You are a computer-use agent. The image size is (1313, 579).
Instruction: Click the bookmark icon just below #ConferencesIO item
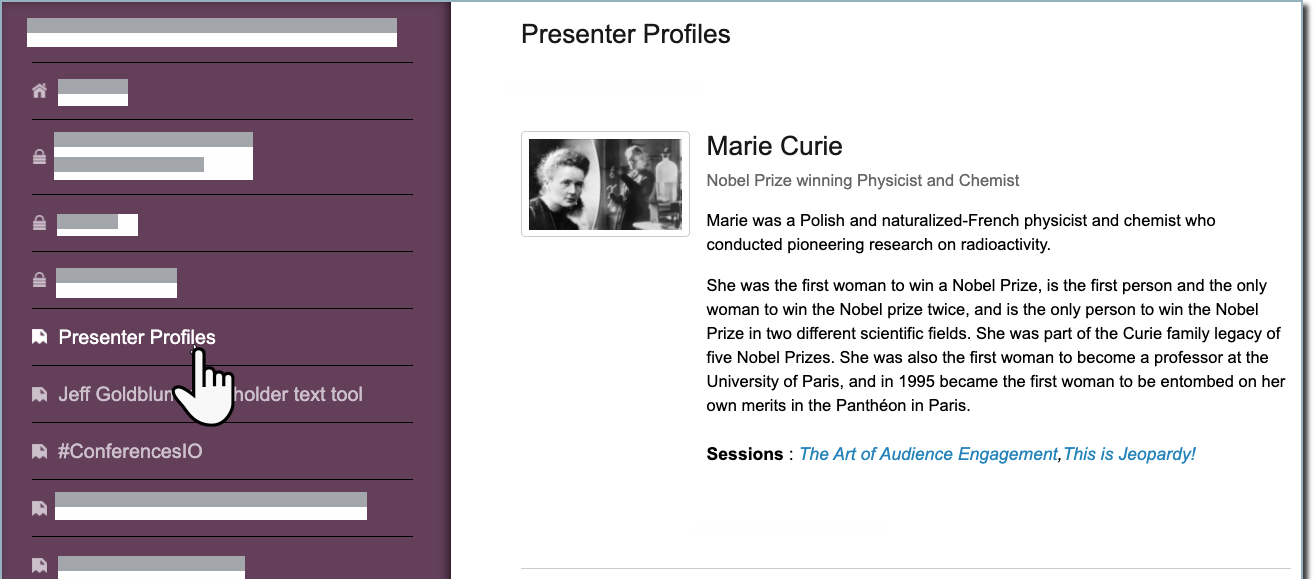pos(39,509)
